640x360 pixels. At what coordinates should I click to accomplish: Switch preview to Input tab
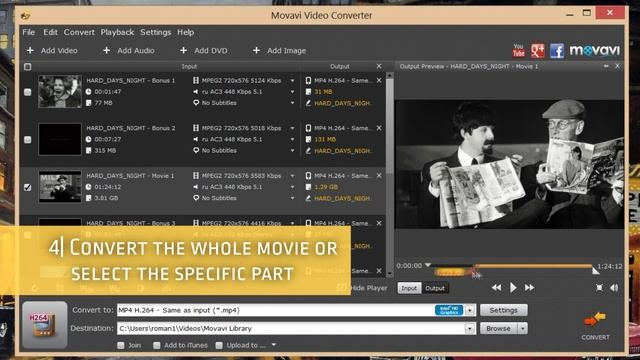click(409, 288)
